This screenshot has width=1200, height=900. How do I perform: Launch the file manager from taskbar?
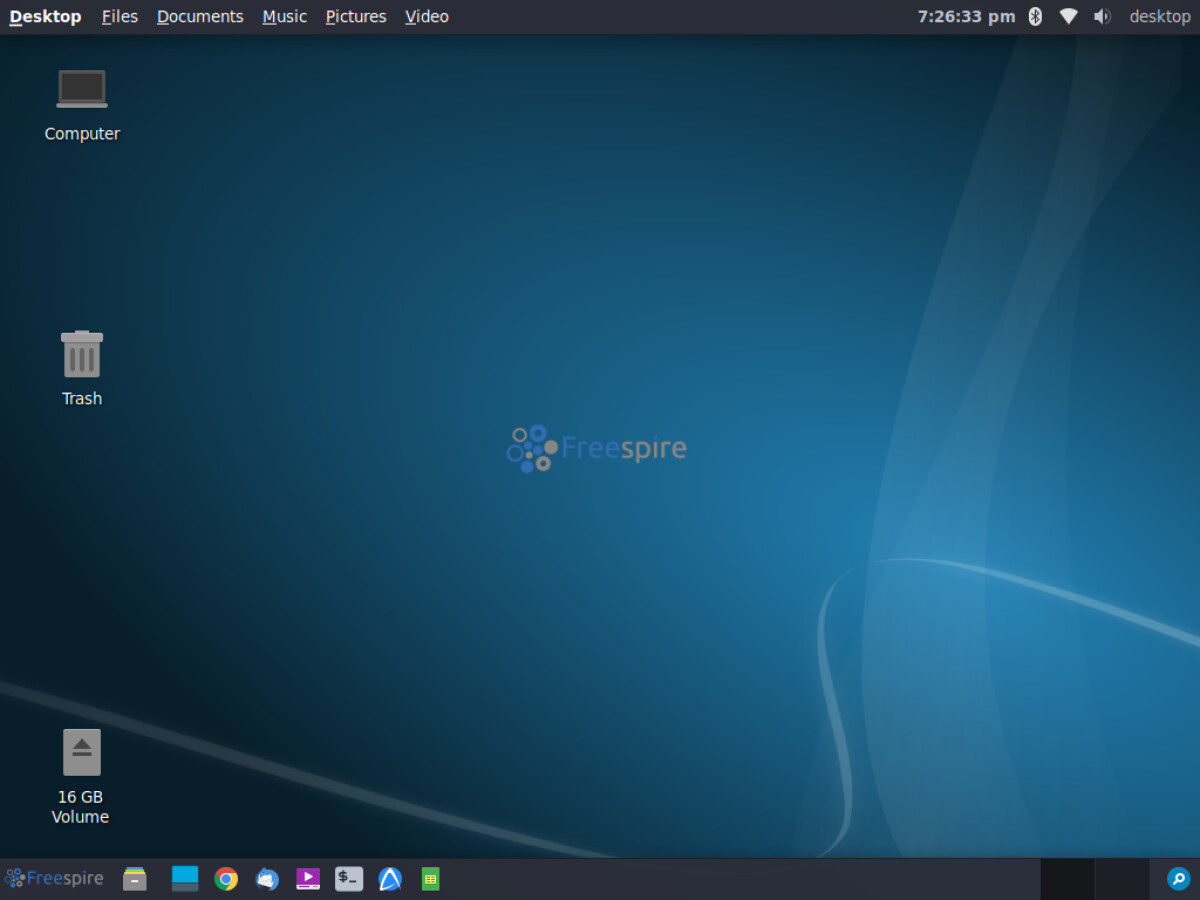click(135, 879)
